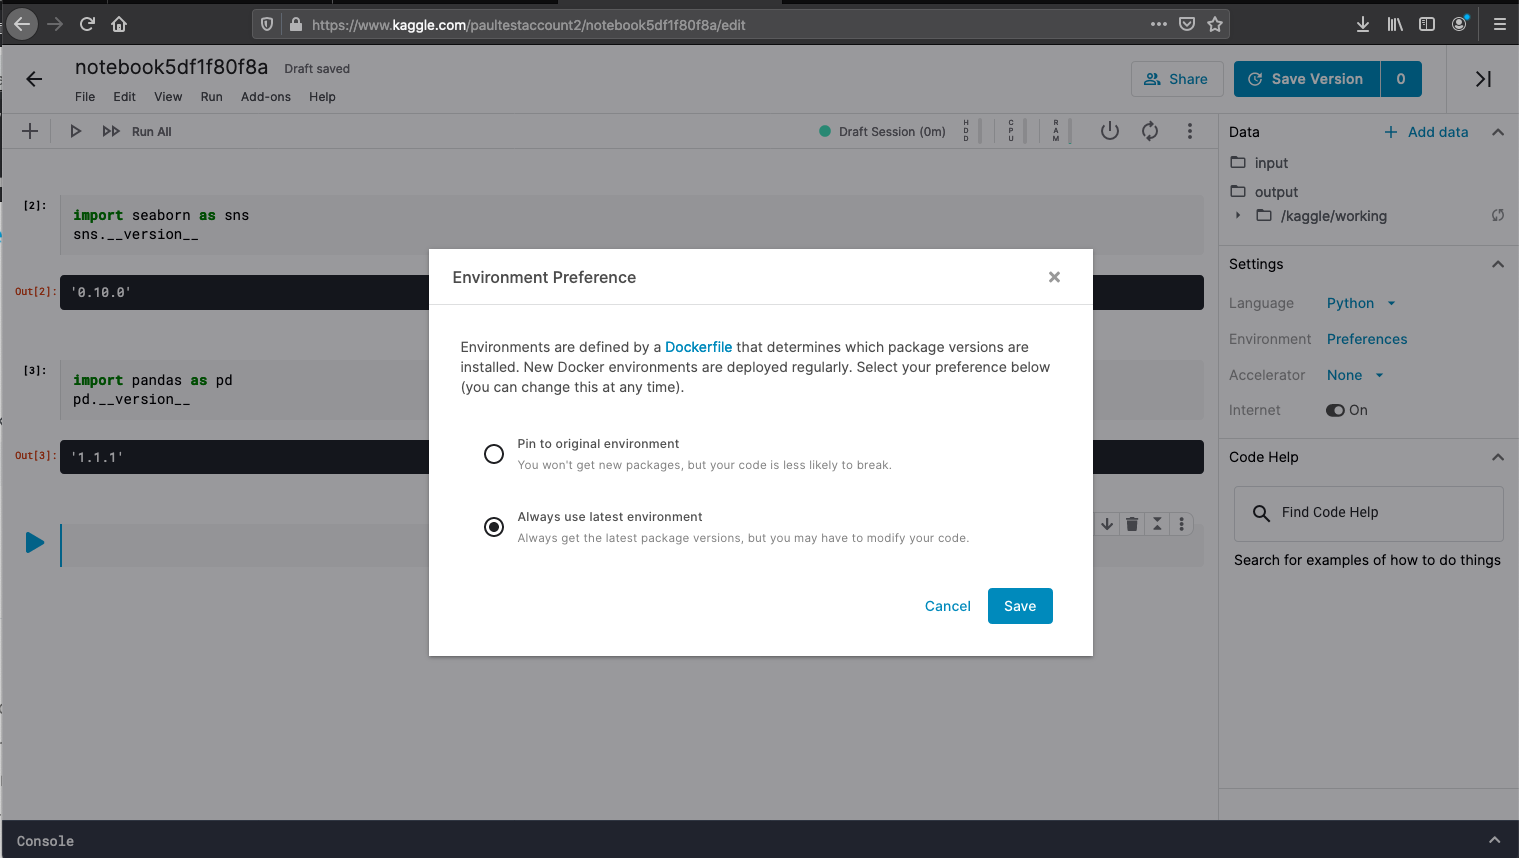Image resolution: width=1519 pixels, height=858 pixels.
Task: Open the three-dot session options menu
Action: 1189,131
